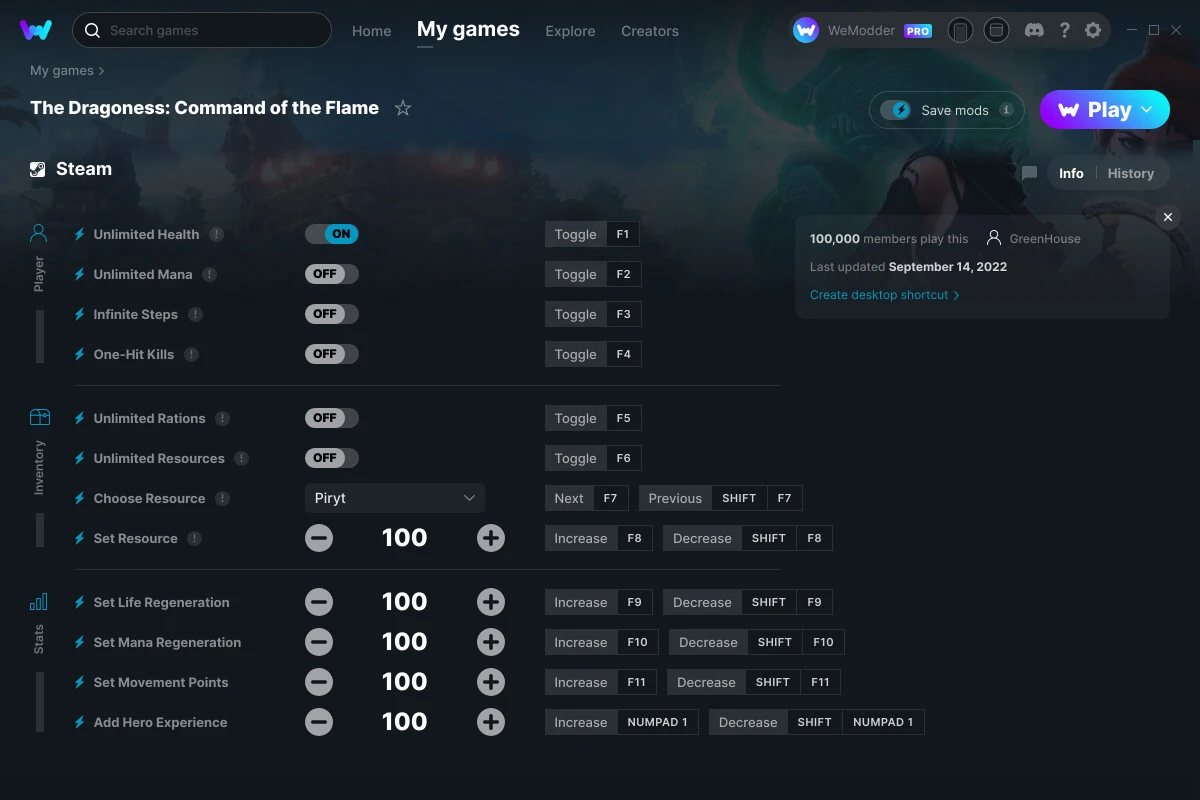This screenshot has height=800, width=1200.
Task: Click the info icon next to Unlimited Health
Action: pyautogui.click(x=216, y=234)
